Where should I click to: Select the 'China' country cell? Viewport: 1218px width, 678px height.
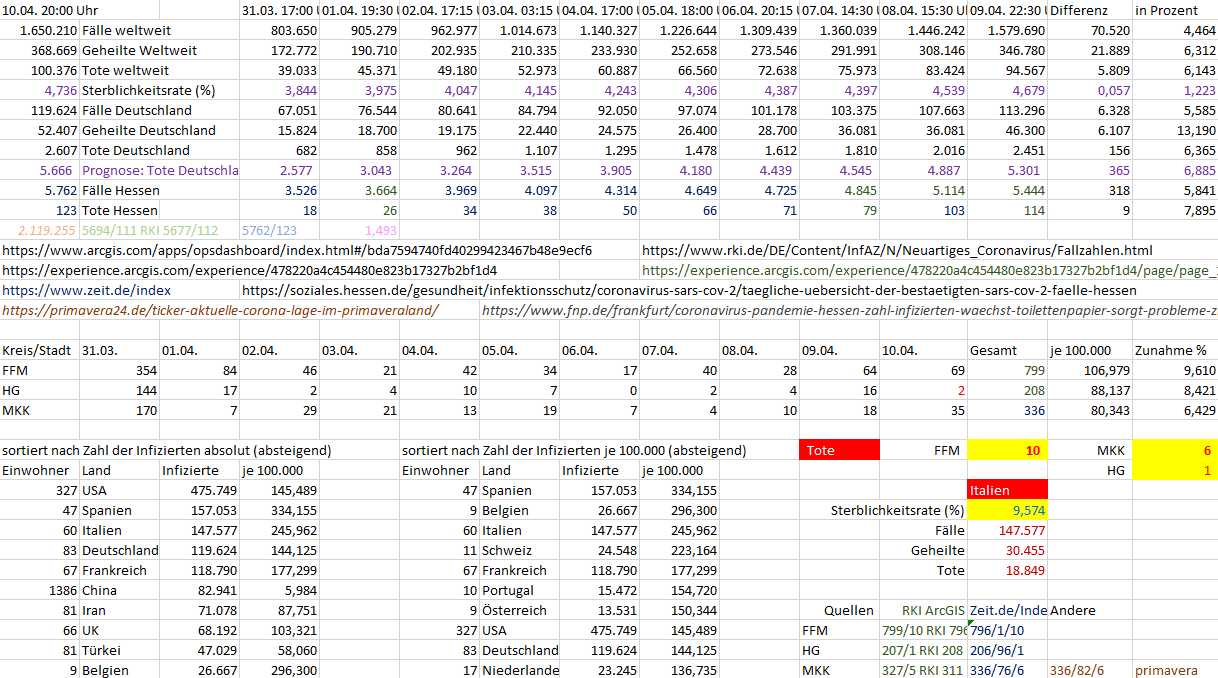100,590
